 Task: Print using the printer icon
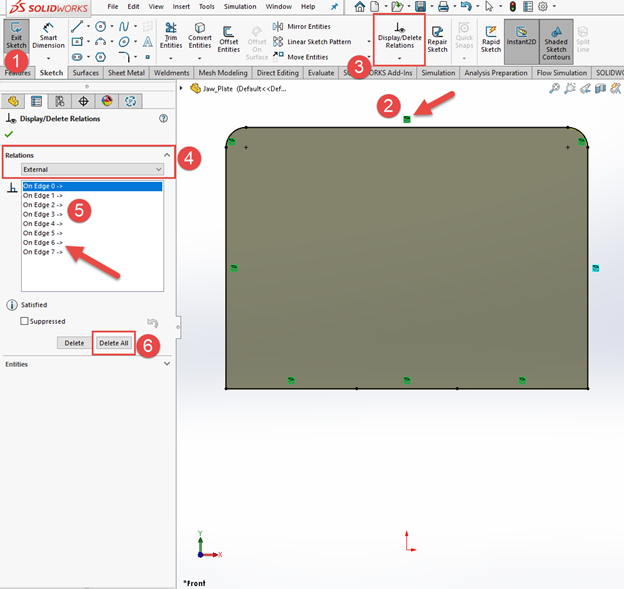pos(443,6)
